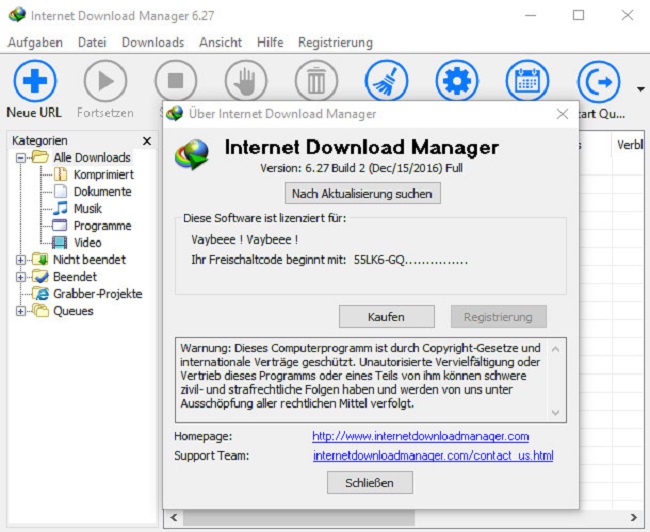Open the Downloads menu
The width and height of the screenshot is (650, 532).
(153, 42)
